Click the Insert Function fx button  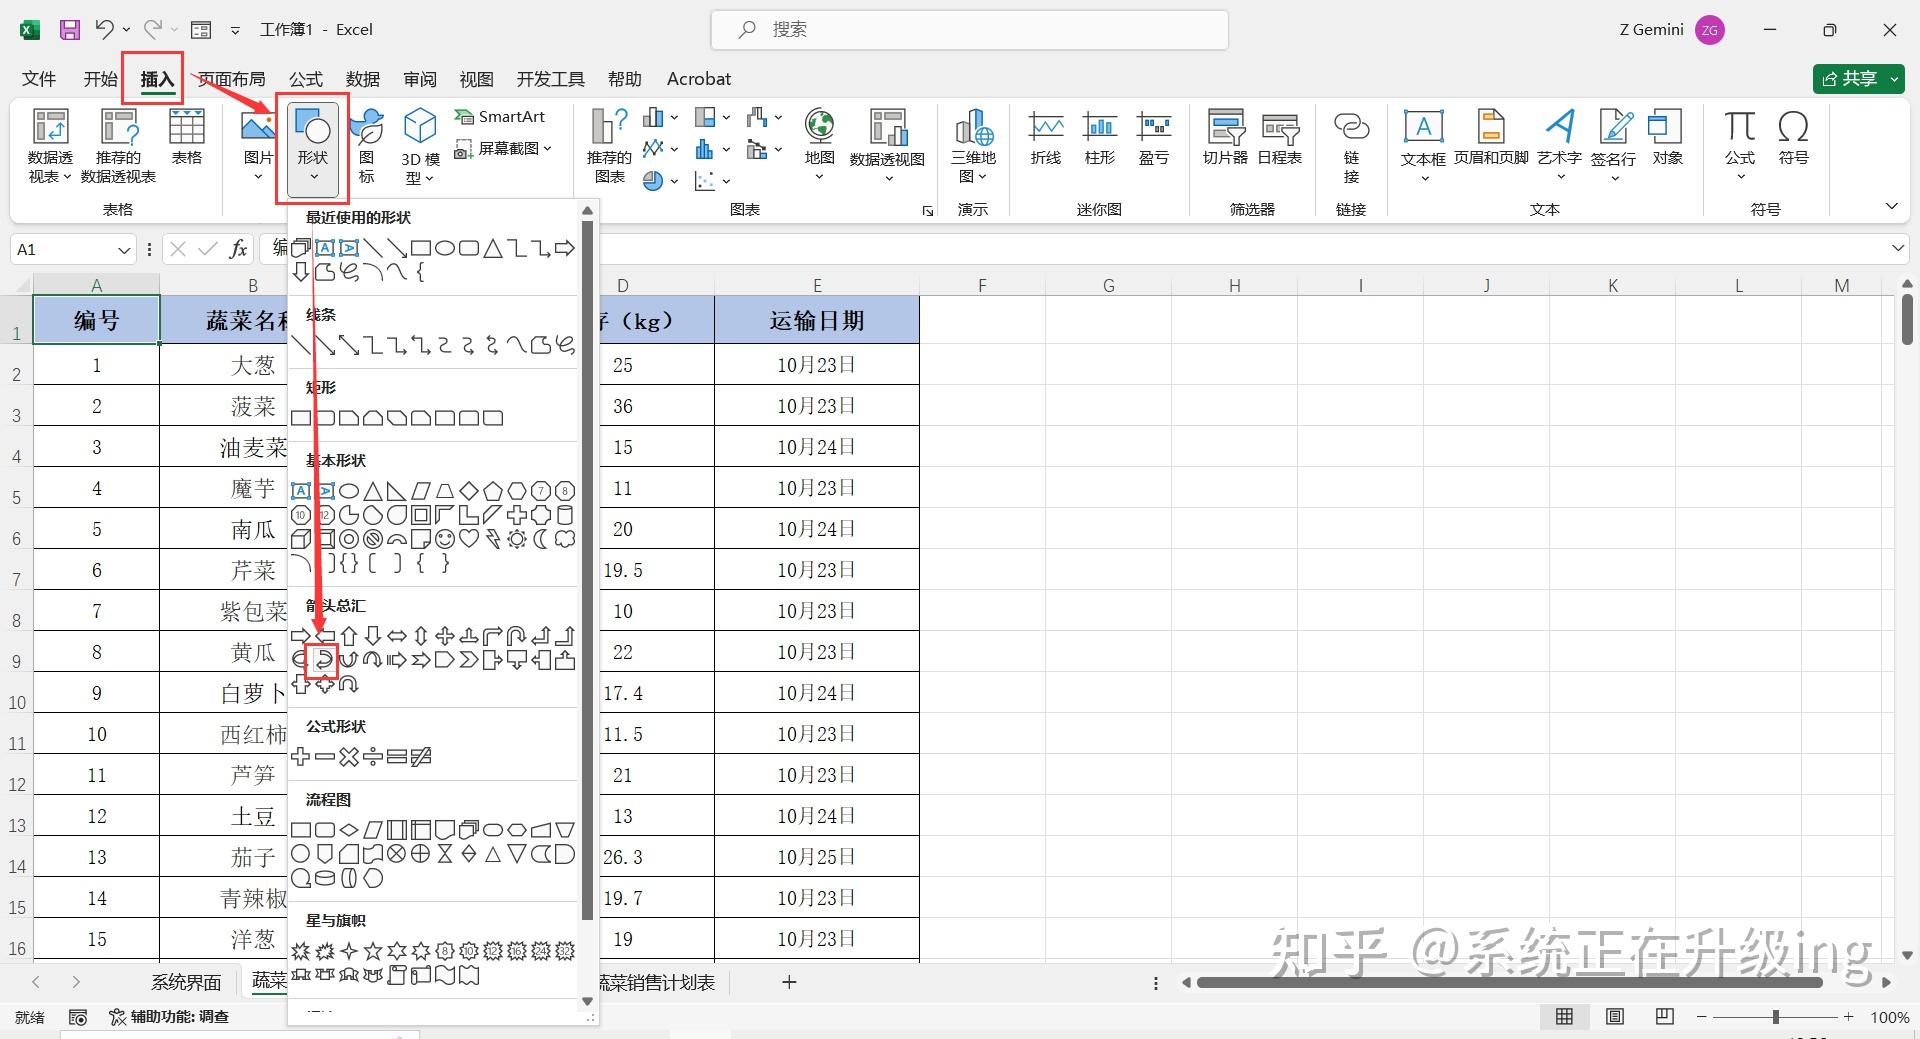tap(238, 249)
